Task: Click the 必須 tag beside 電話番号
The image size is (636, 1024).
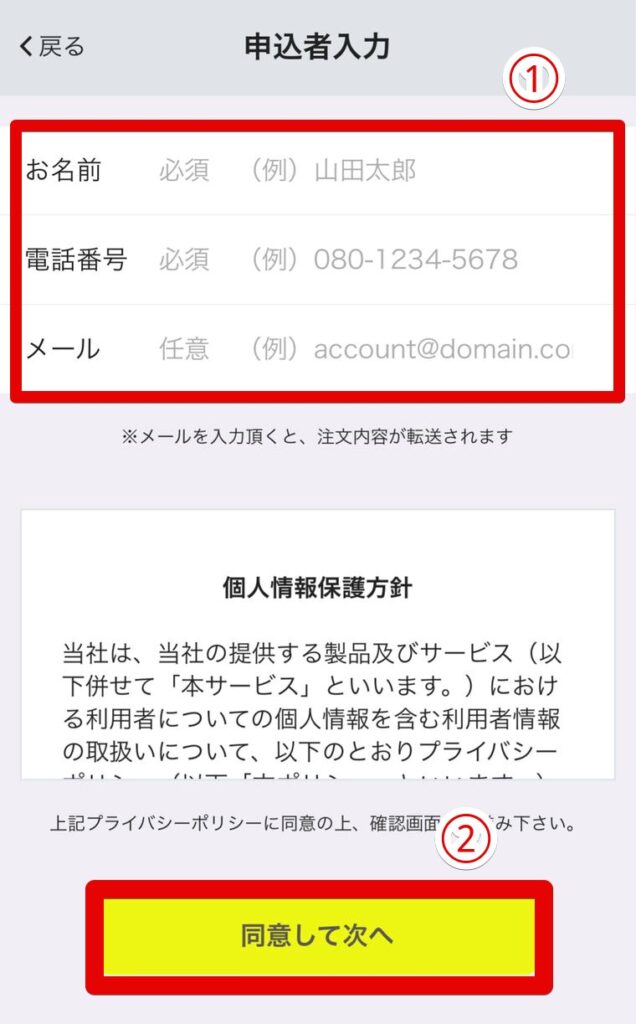Action: pos(184,259)
